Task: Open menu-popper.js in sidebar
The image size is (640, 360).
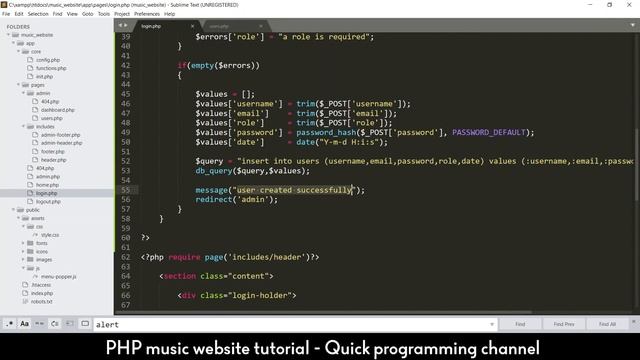Action: 58,277
